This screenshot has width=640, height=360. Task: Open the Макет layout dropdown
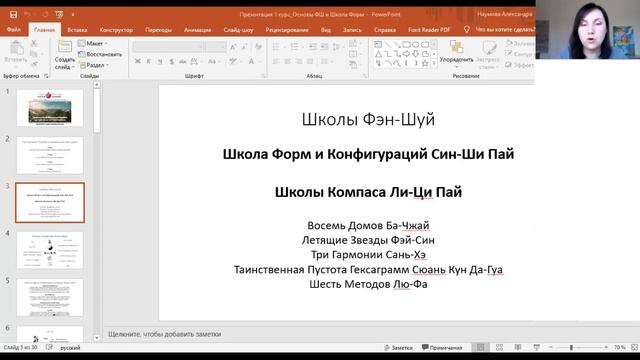click(93, 43)
